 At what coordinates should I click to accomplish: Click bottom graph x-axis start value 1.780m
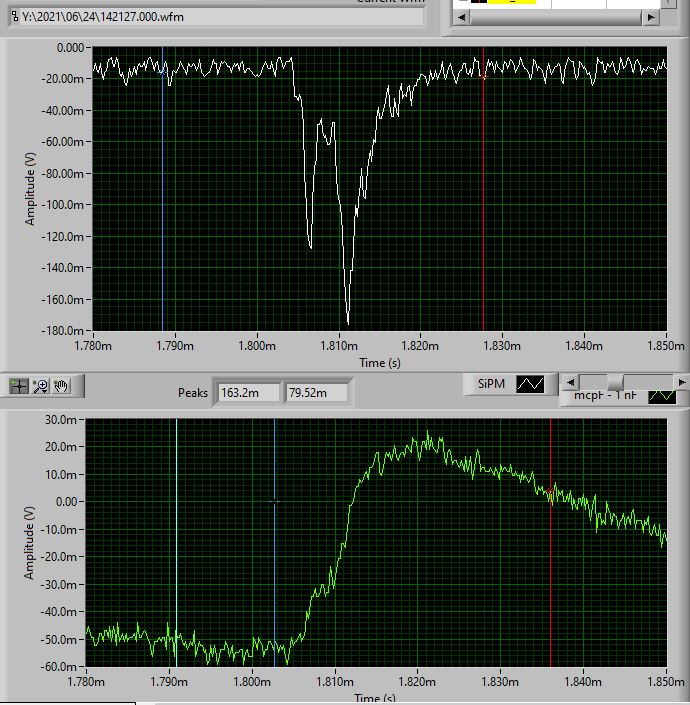click(x=86, y=682)
